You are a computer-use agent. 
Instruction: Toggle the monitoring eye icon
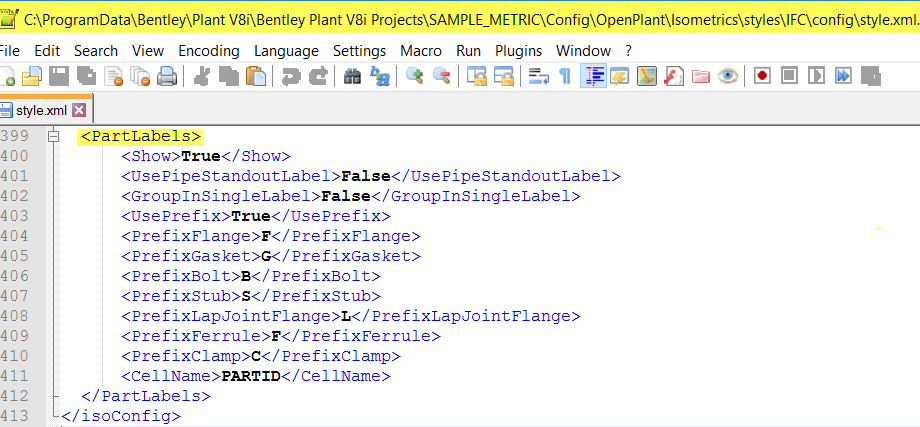click(x=728, y=76)
